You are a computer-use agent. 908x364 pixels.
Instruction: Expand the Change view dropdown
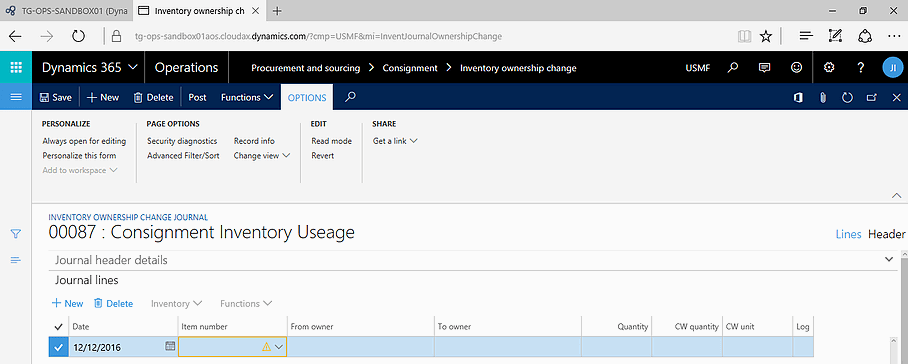click(x=262, y=155)
